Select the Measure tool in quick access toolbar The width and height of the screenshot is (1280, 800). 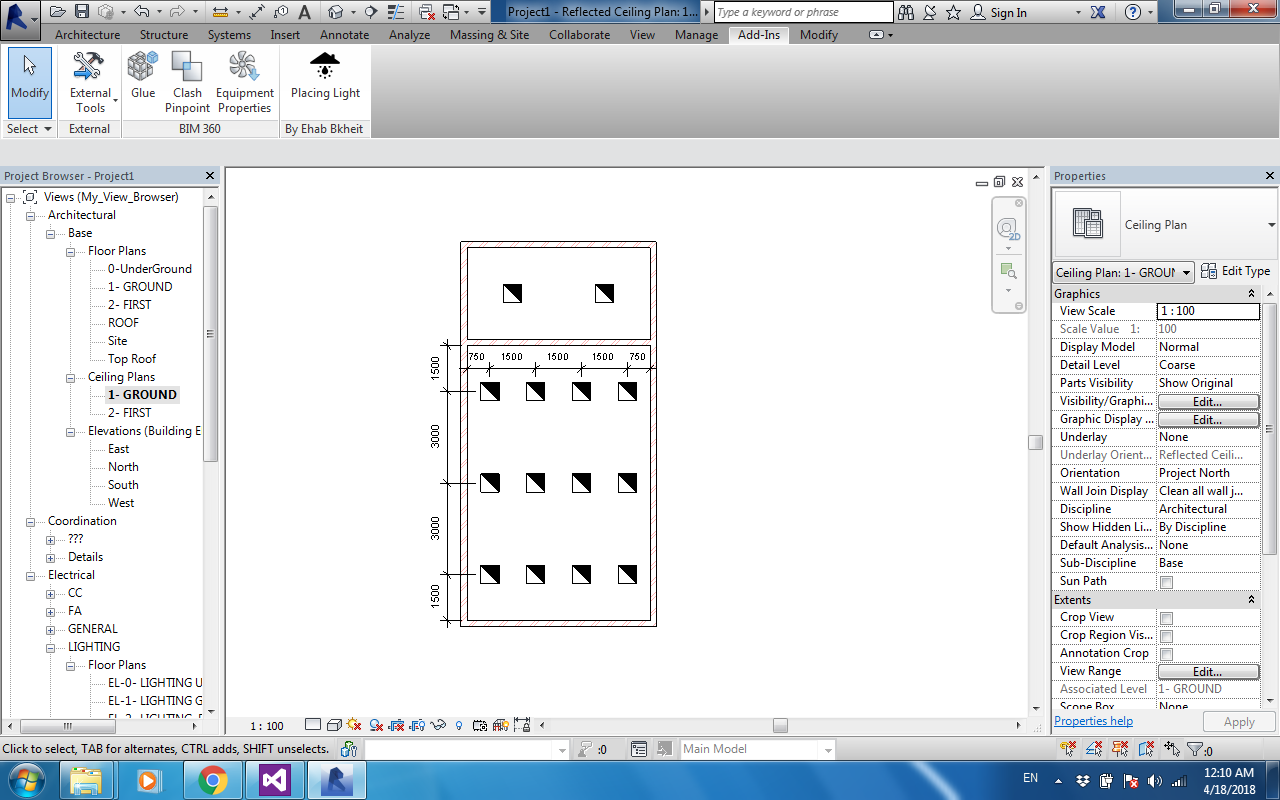220,12
